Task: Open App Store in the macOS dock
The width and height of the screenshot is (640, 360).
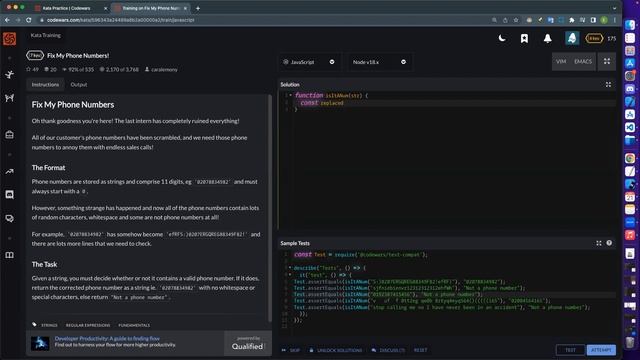Action: [x=630, y=63]
